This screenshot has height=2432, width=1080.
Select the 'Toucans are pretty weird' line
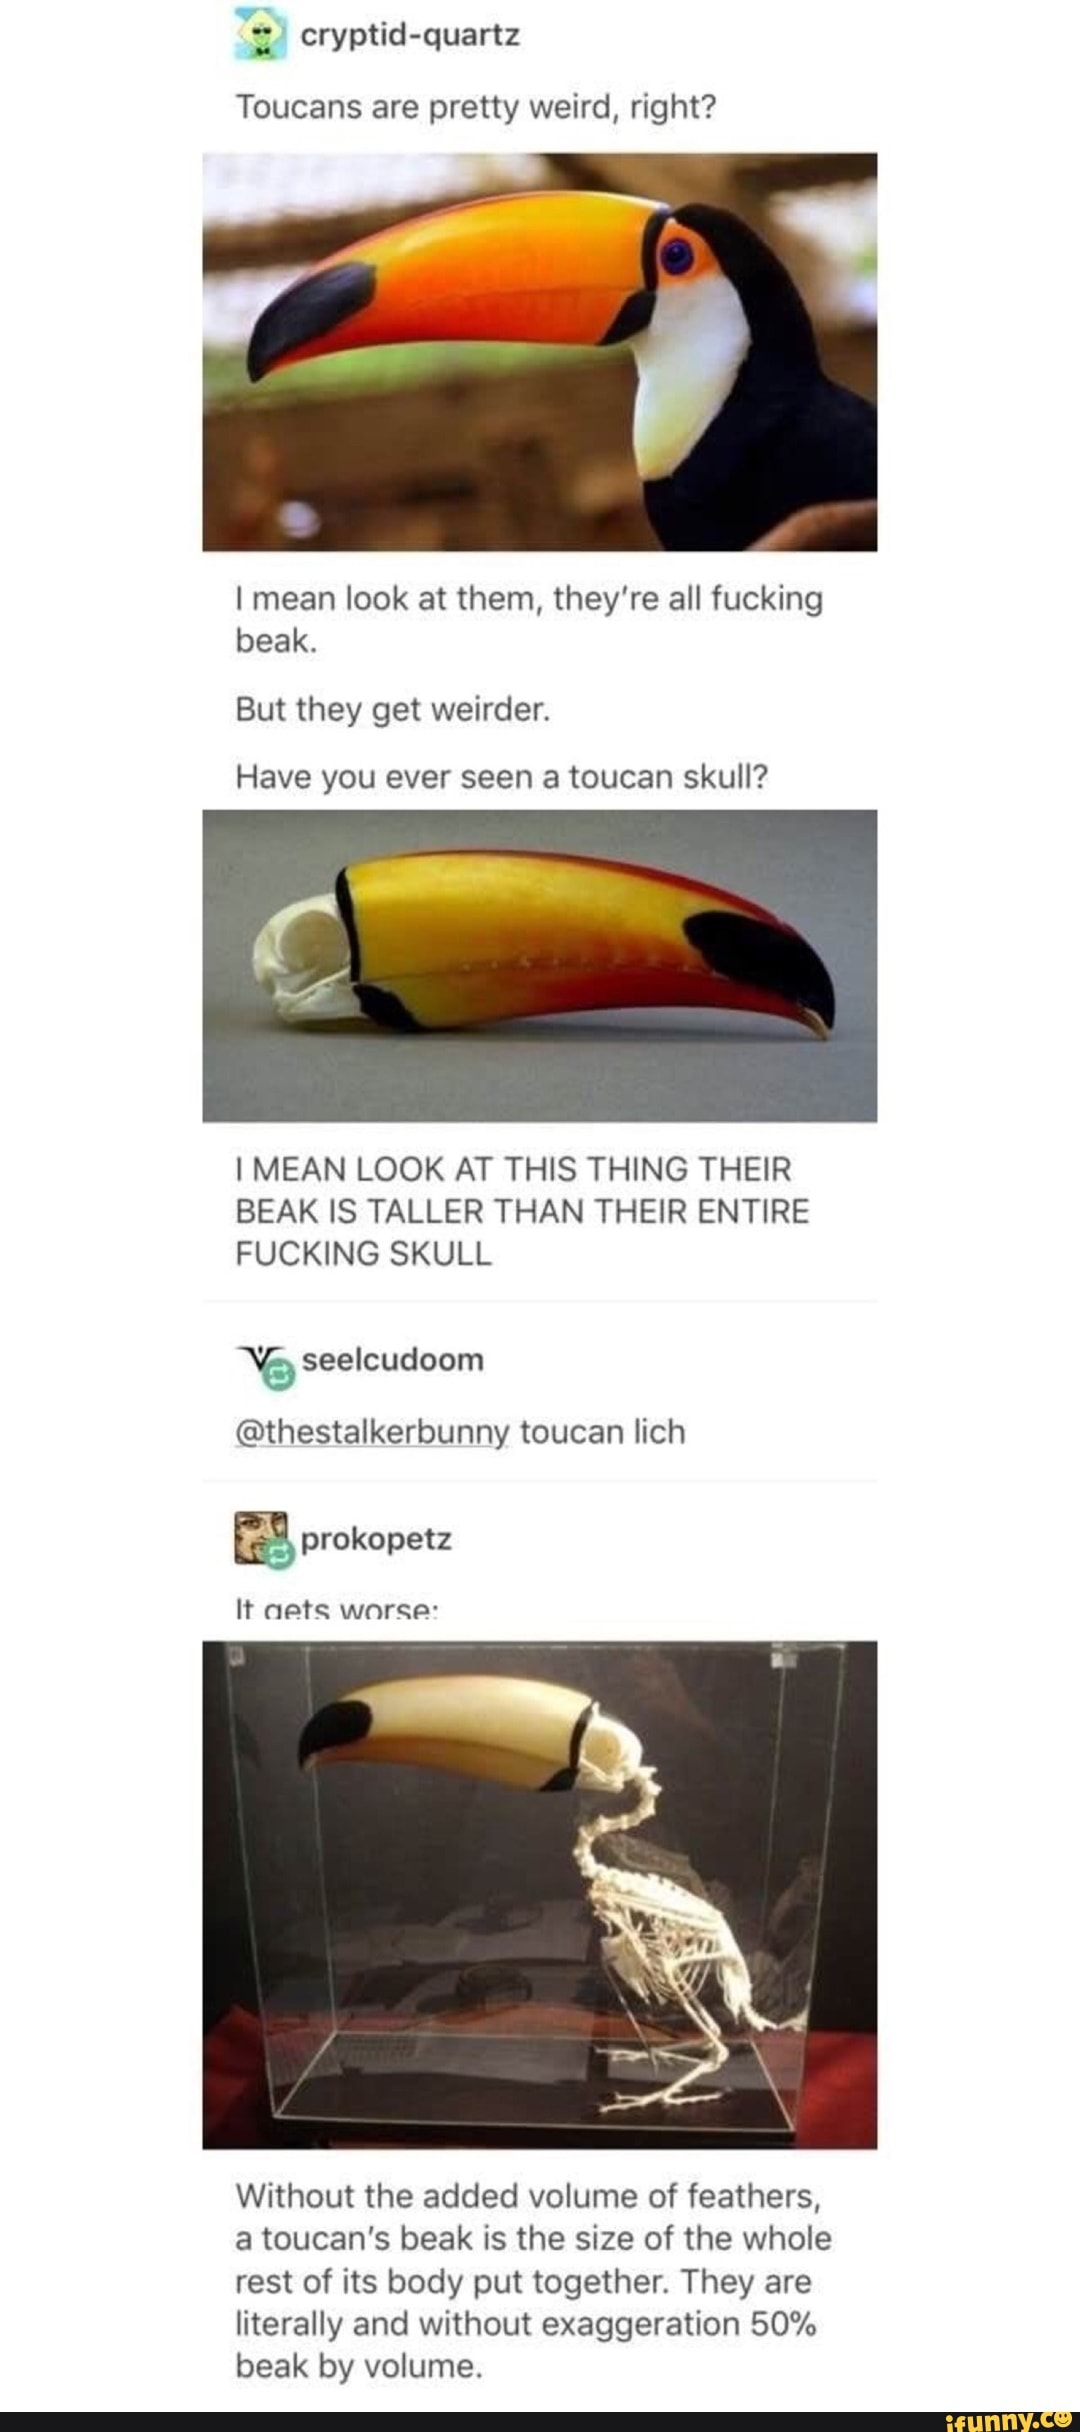(x=476, y=107)
